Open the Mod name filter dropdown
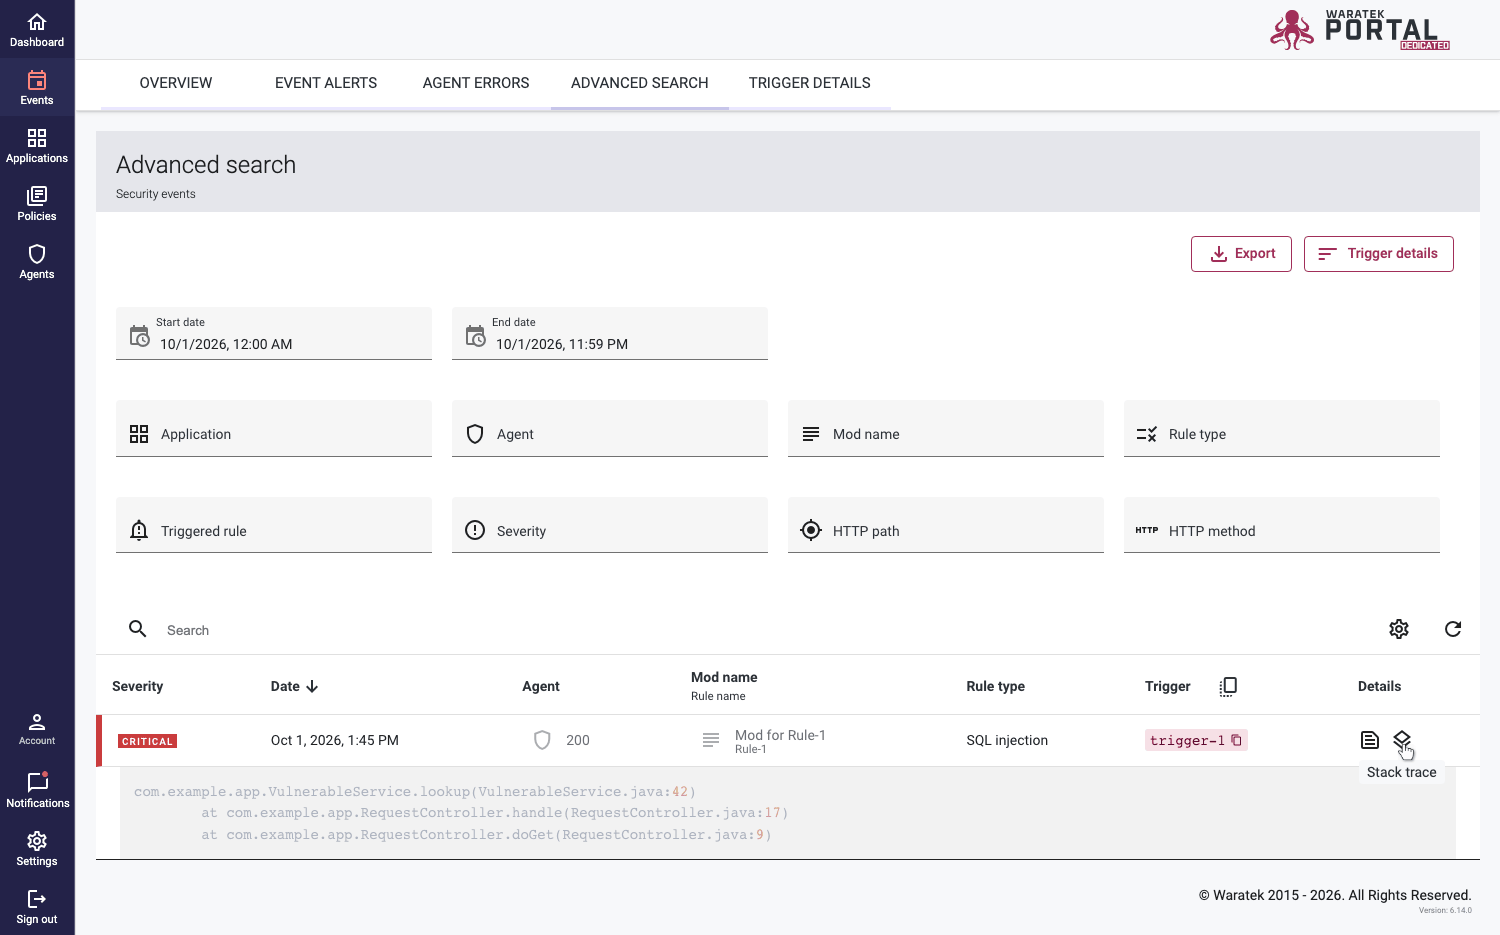The image size is (1500, 935). click(x=946, y=429)
